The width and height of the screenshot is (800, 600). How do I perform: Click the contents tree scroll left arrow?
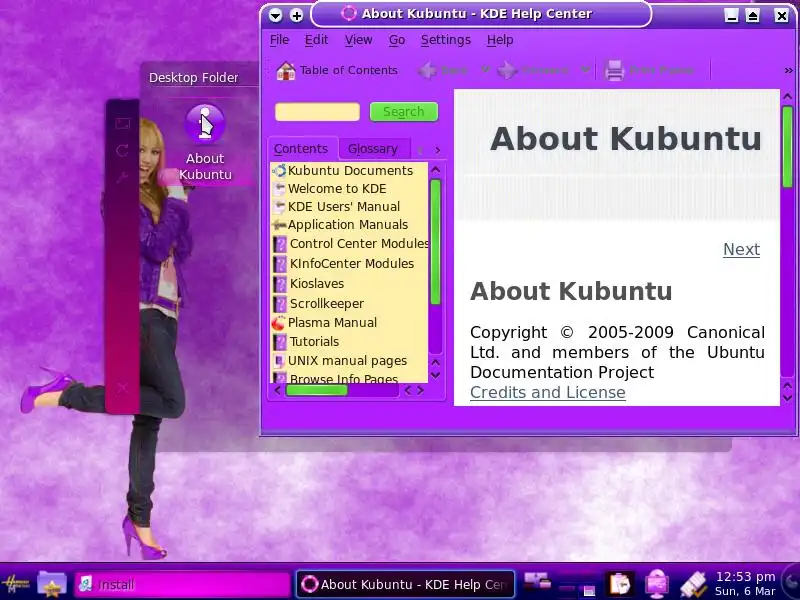tap(277, 390)
